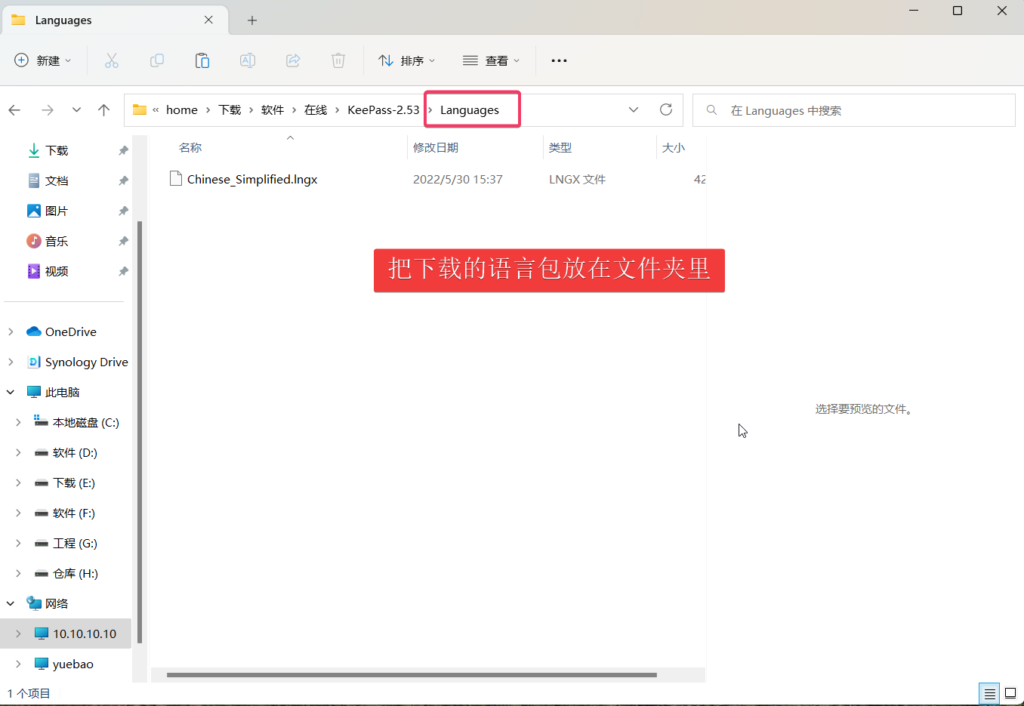Cut the selected file using scissors icon
The image size is (1024, 706).
(x=111, y=60)
